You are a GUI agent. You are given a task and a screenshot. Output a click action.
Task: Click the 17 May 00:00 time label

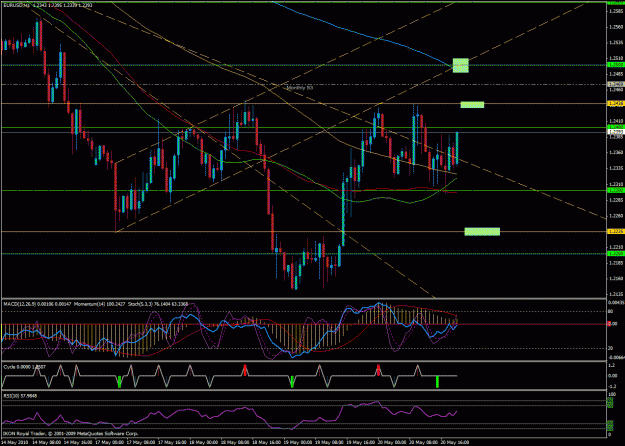click(x=109, y=442)
